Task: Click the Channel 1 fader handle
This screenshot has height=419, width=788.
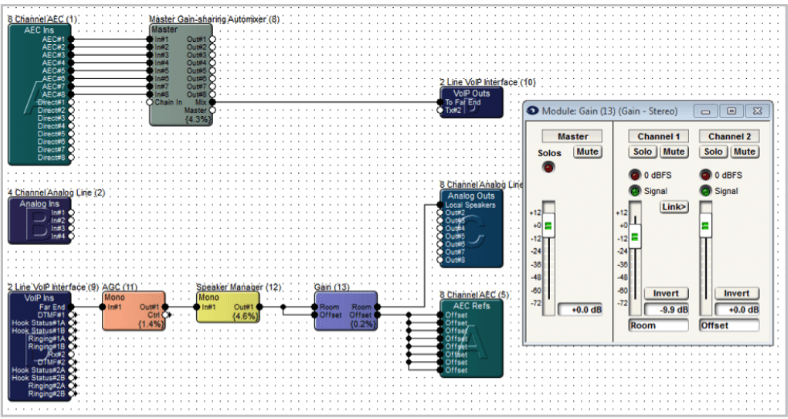Action: [x=635, y=237]
